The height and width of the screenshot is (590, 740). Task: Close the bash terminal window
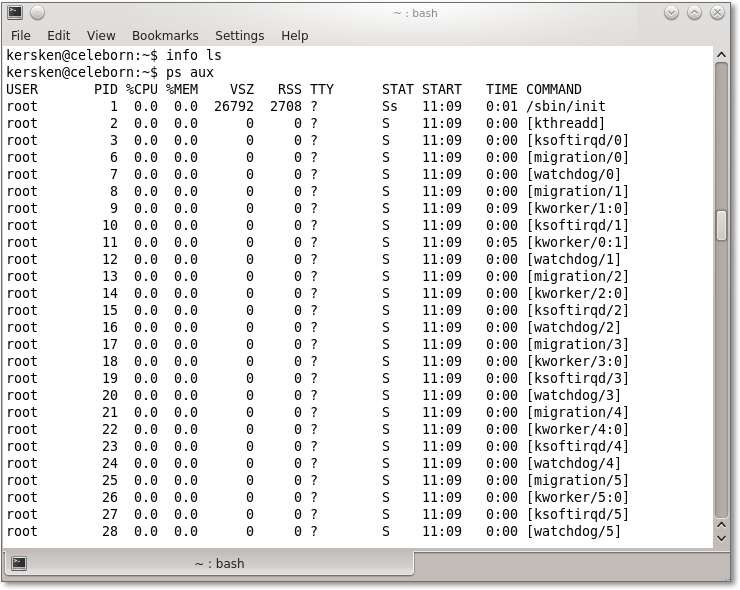pos(717,12)
